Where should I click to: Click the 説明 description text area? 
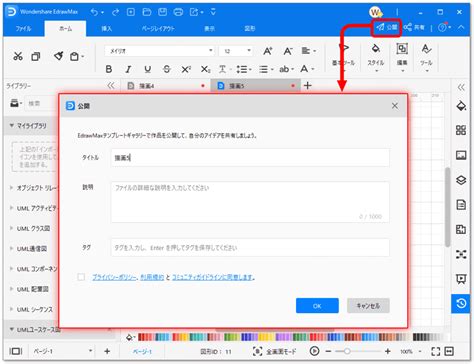tap(250, 202)
